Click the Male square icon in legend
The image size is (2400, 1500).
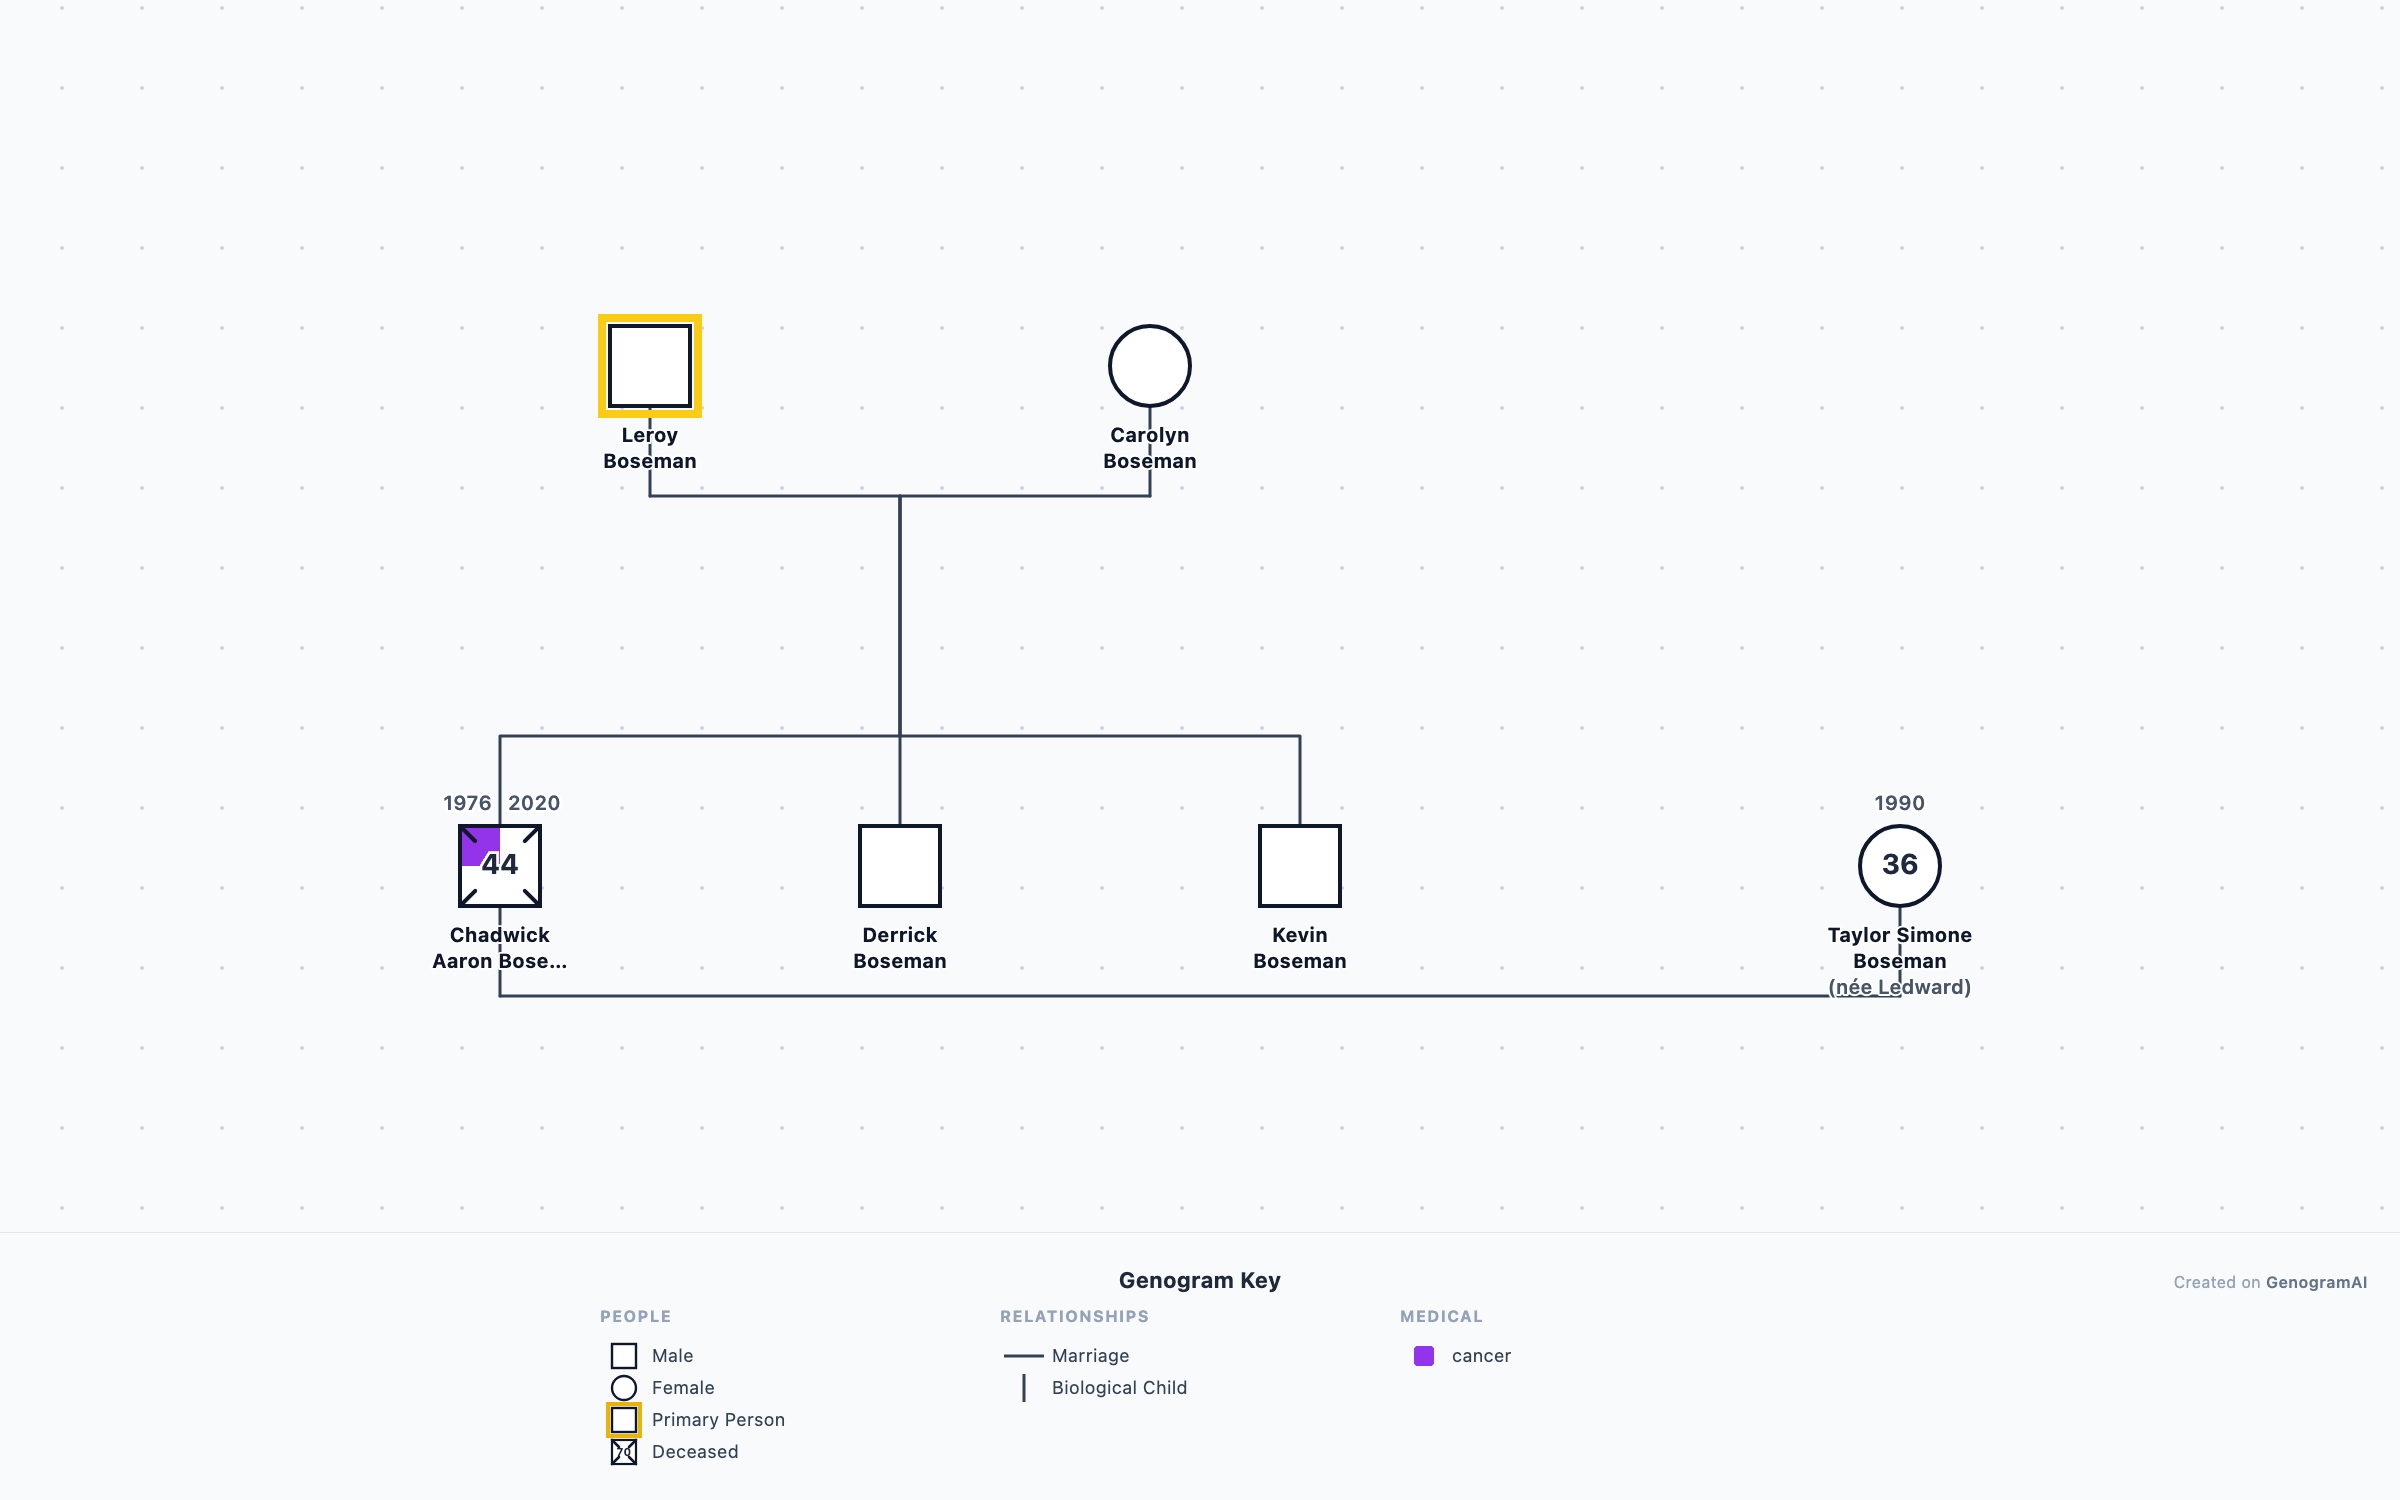click(x=624, y=1356)
